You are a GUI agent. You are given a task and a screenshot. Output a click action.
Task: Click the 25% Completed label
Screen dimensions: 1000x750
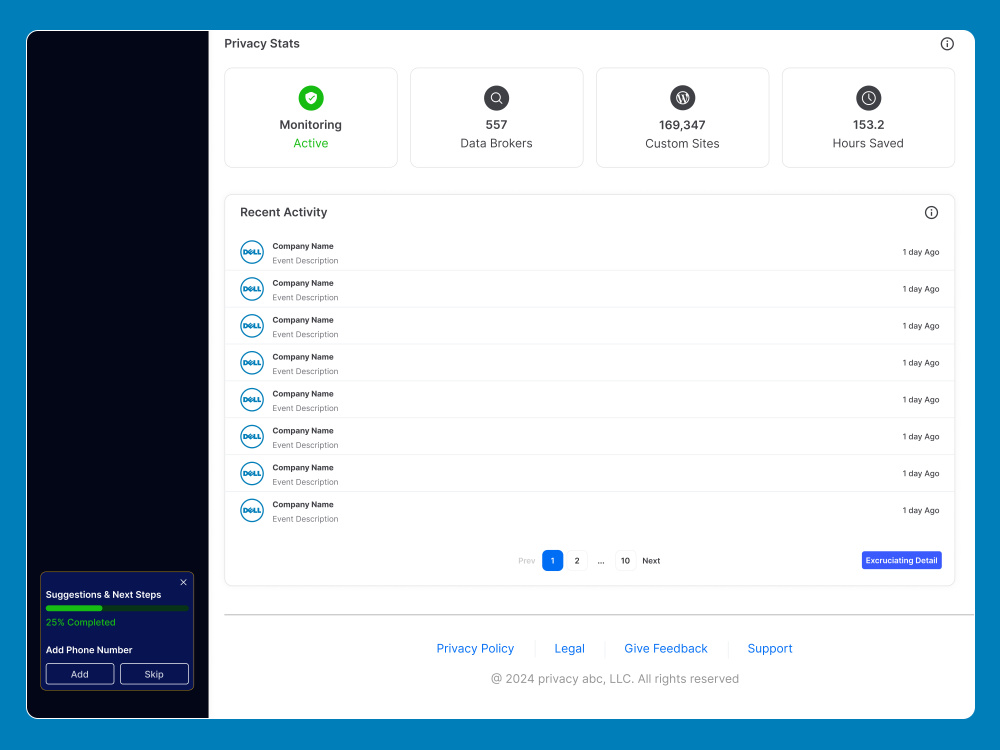(80, 622)
